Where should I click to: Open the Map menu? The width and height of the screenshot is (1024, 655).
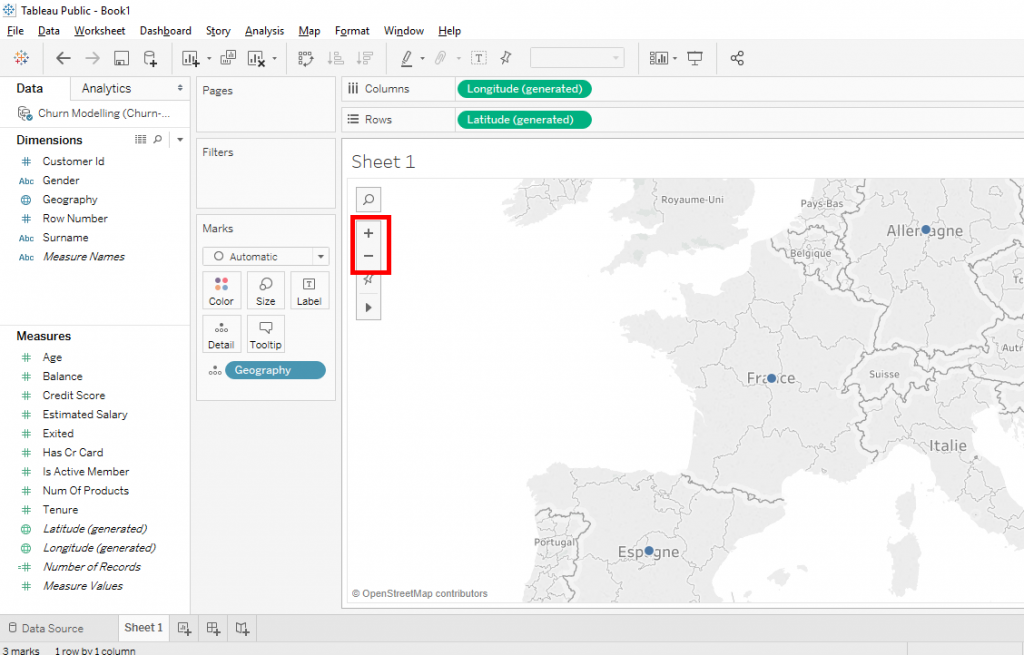pyautogui.click(x=308, y=30)
